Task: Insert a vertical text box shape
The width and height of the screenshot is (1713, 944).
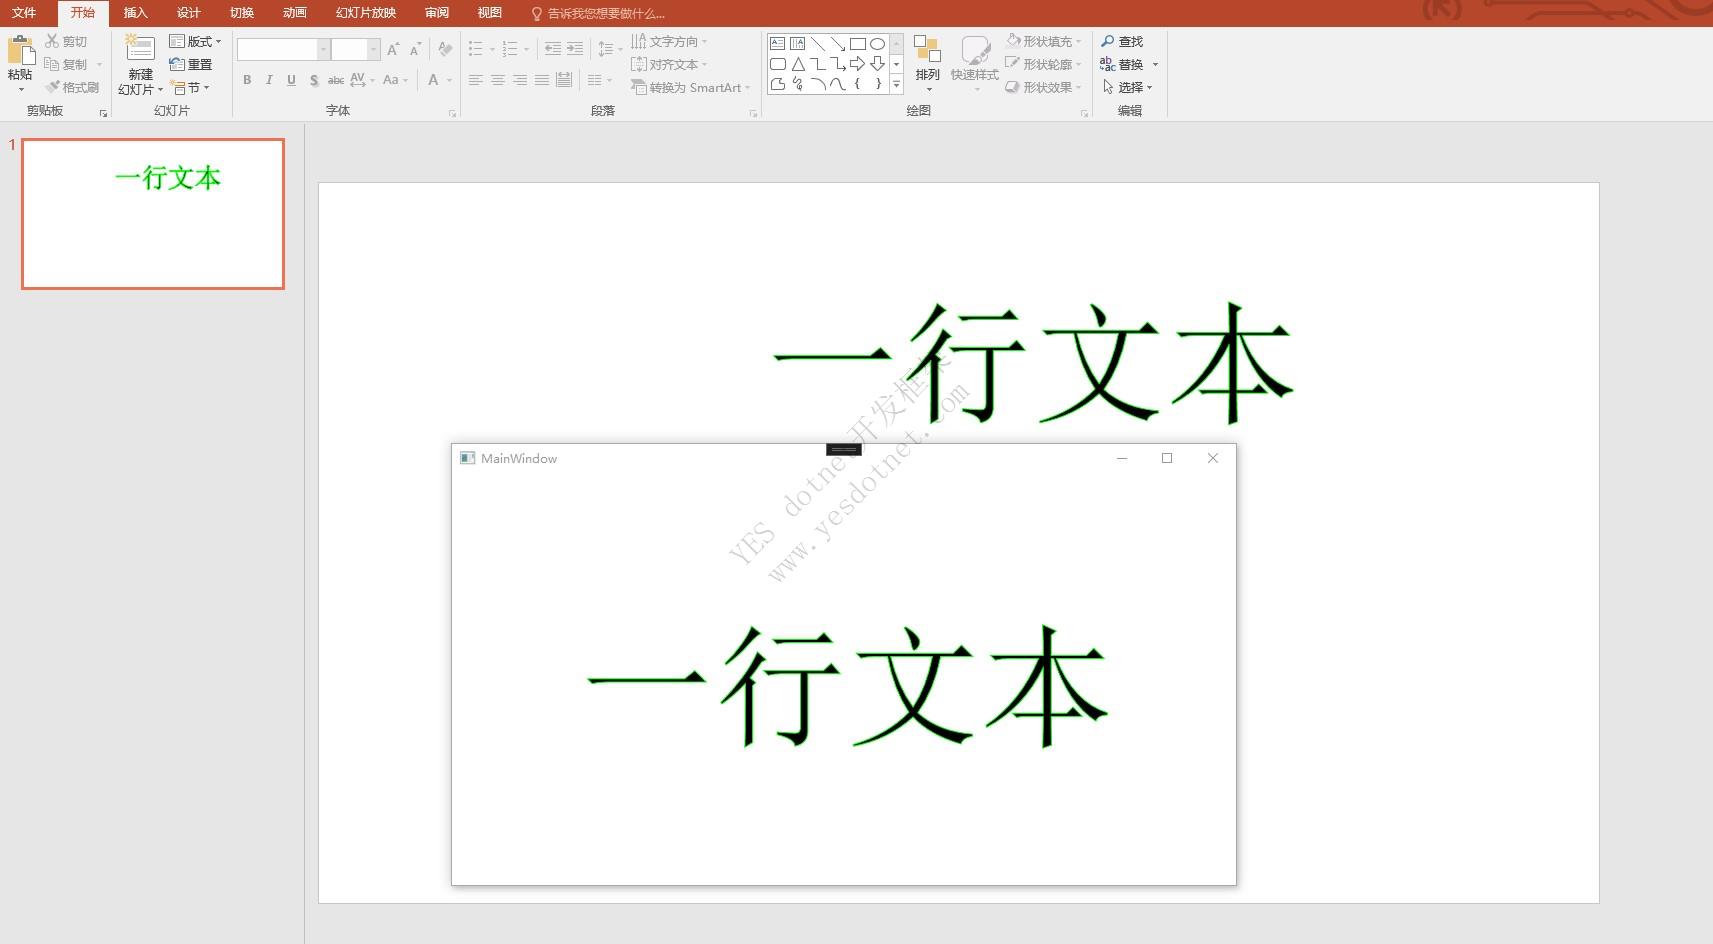Action: [x=797, y=44]
